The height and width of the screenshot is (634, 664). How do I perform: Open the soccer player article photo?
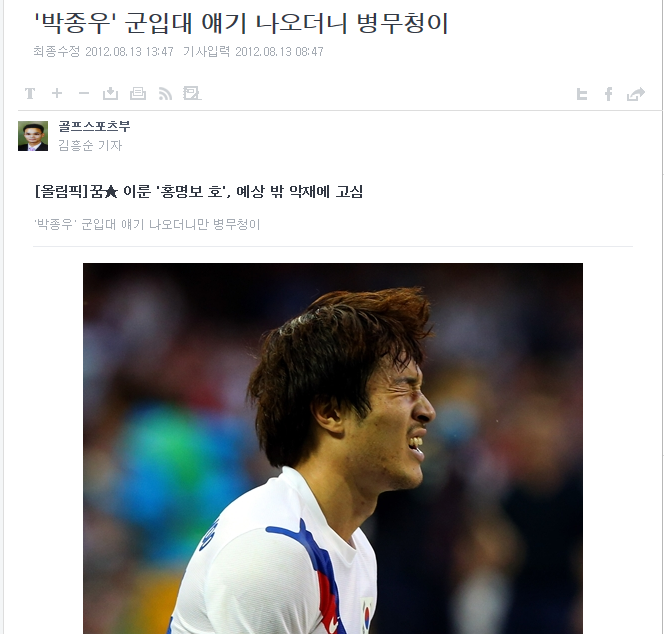[333, 448]
